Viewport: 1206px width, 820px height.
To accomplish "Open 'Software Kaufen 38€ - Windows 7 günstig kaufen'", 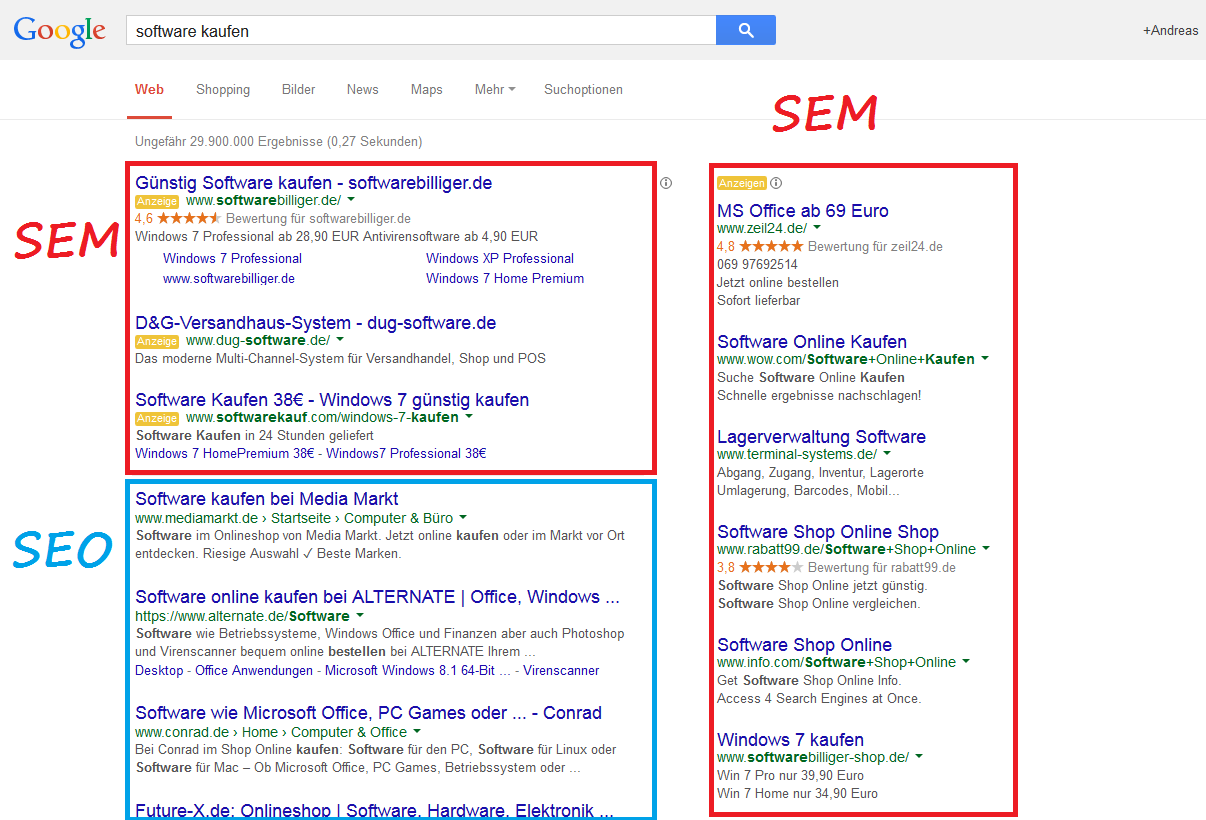I will click(x=332, y=400).
